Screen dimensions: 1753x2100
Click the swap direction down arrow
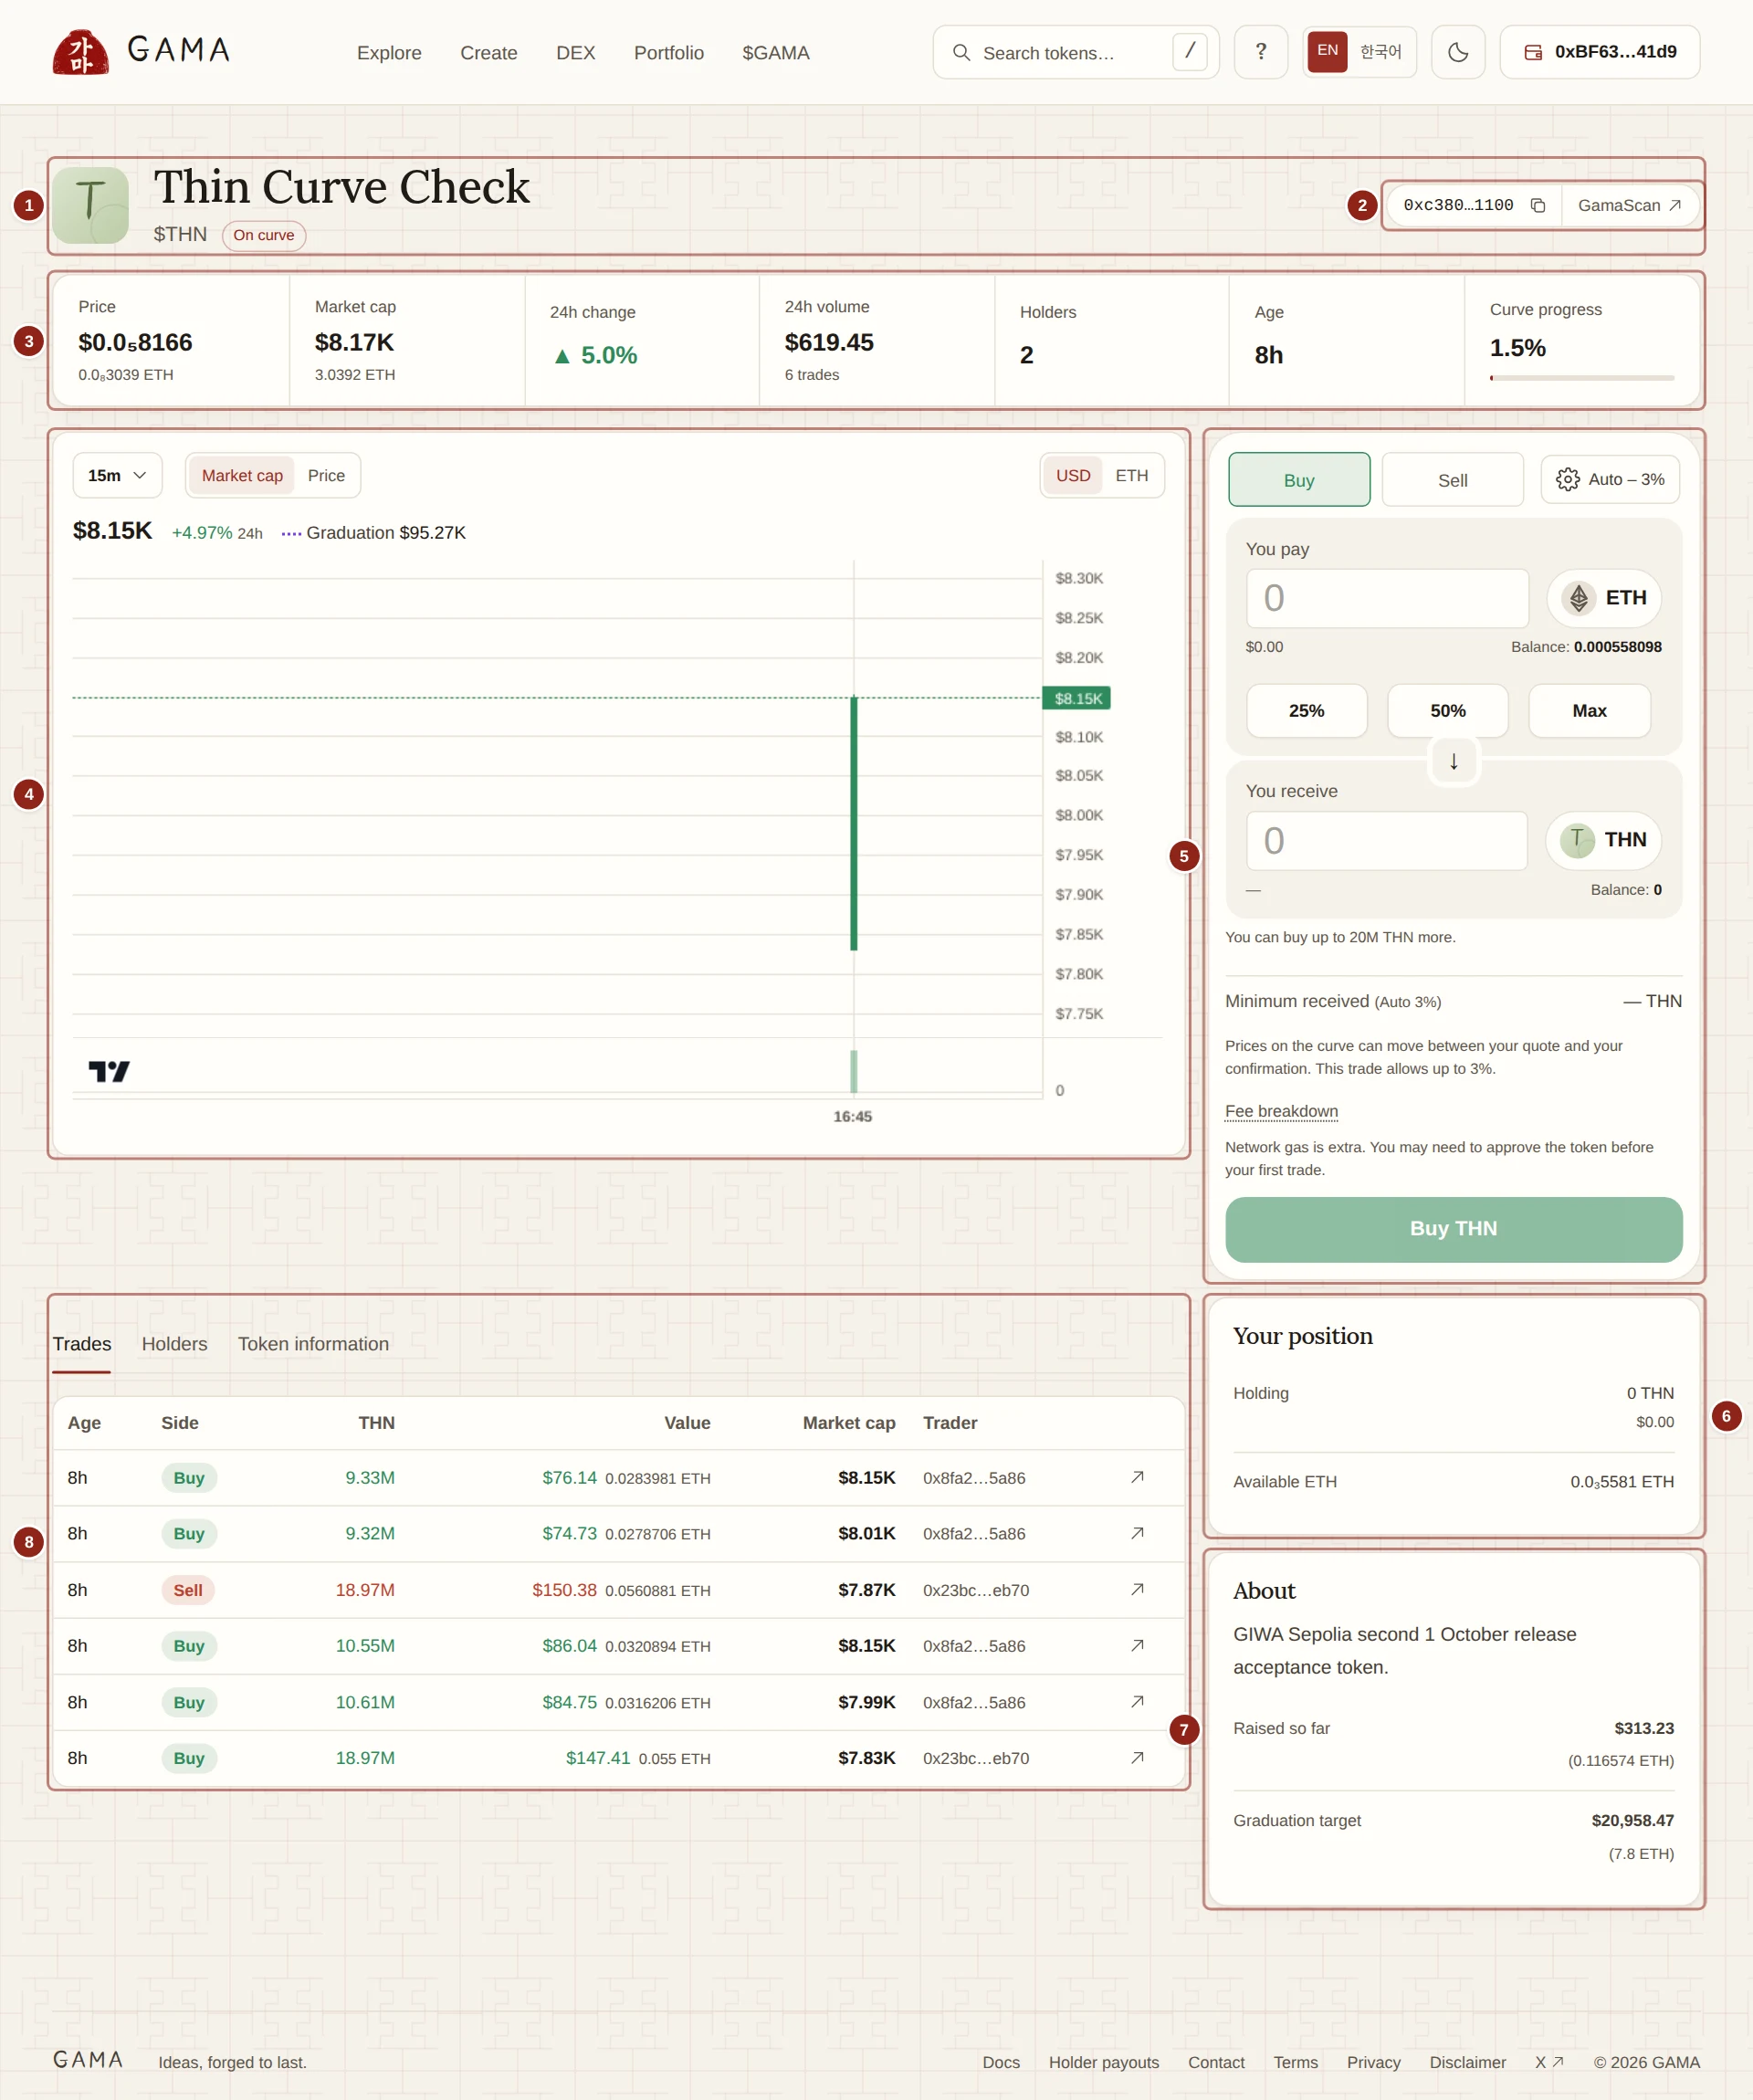click(1453, 761)
